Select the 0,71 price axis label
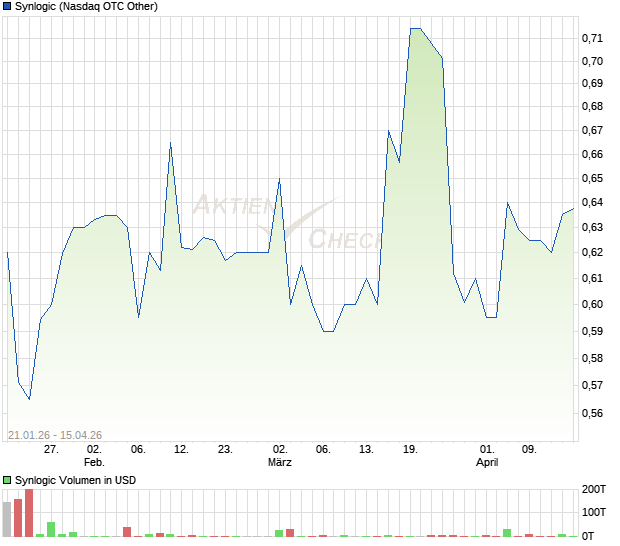 (592, 38)
